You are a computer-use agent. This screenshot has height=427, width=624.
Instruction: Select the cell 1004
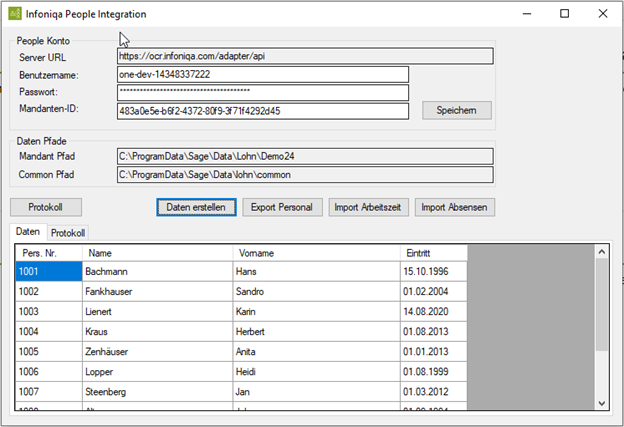[x=49, y=331]
